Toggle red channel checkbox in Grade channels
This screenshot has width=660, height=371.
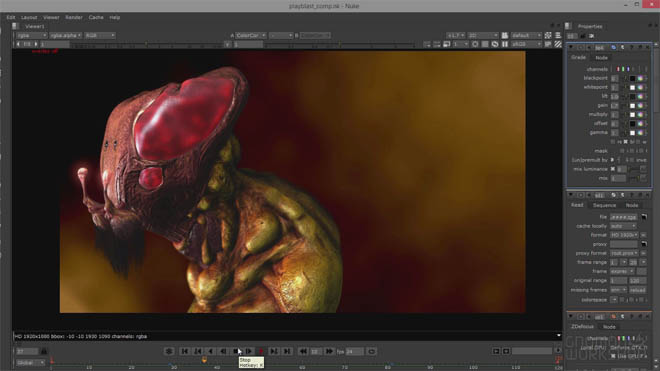coord(618,69)
